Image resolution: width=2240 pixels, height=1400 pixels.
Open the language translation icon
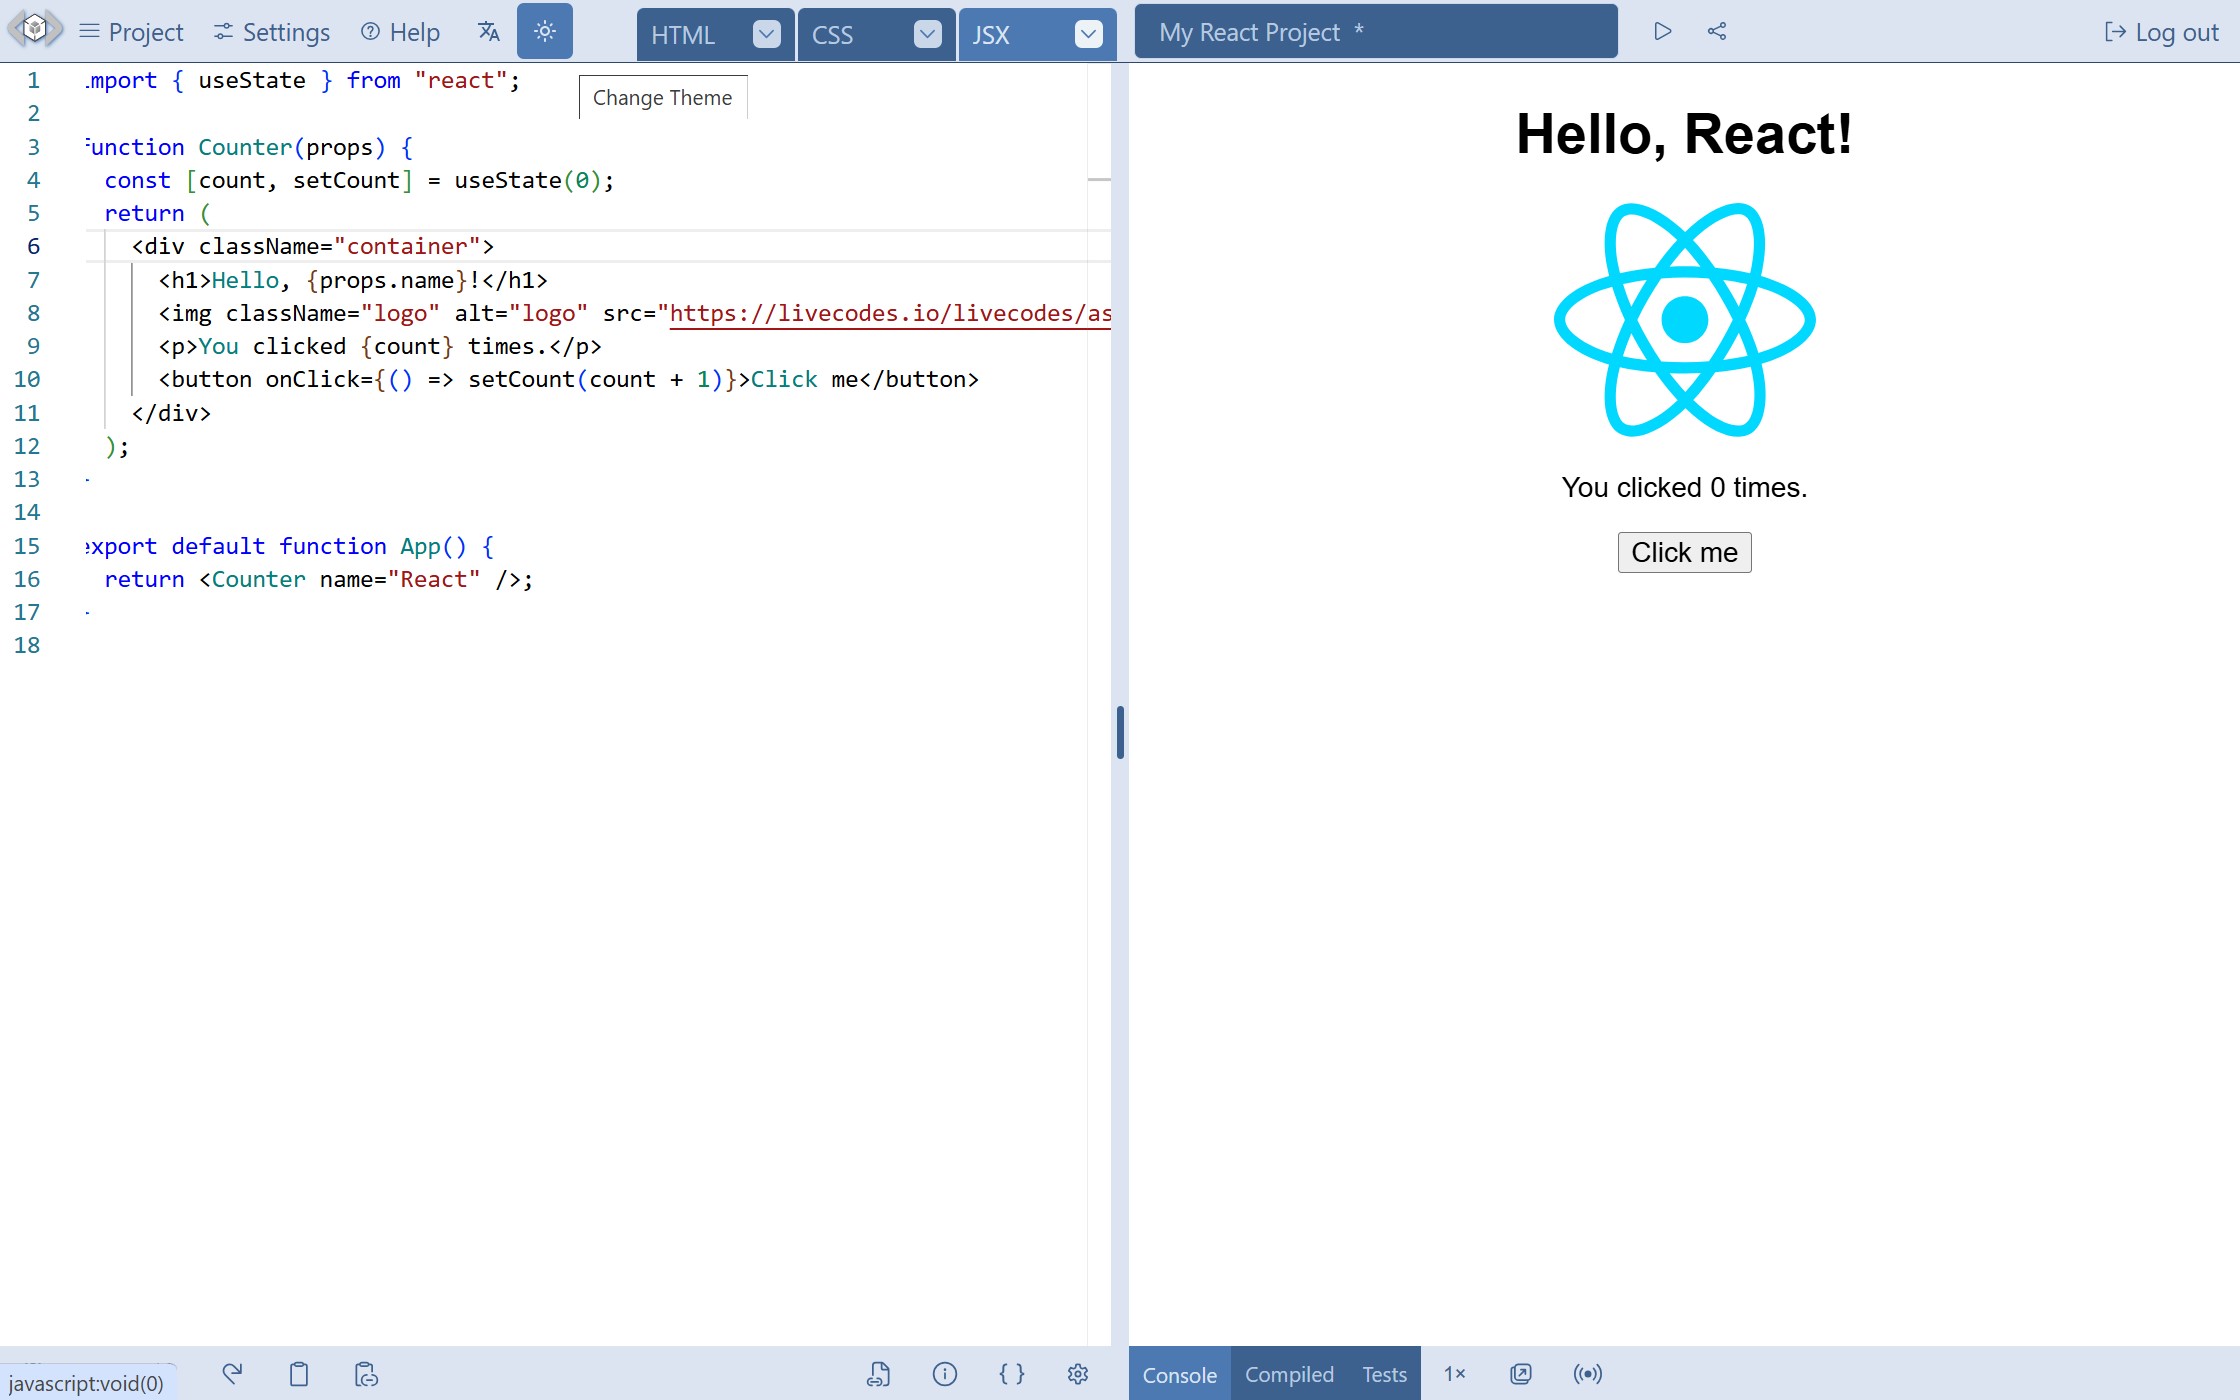pos(488,31)
